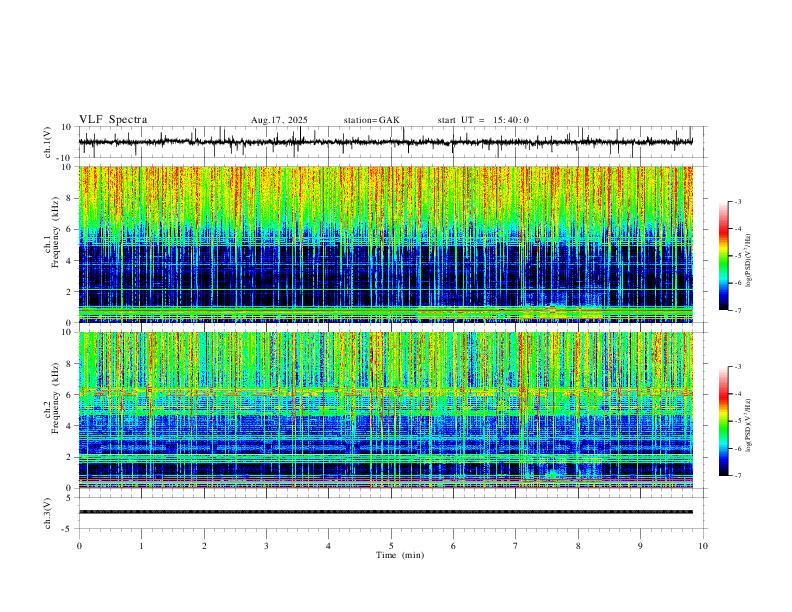
Task: Click the time axis tick label 3
Action: pos(266,546)
